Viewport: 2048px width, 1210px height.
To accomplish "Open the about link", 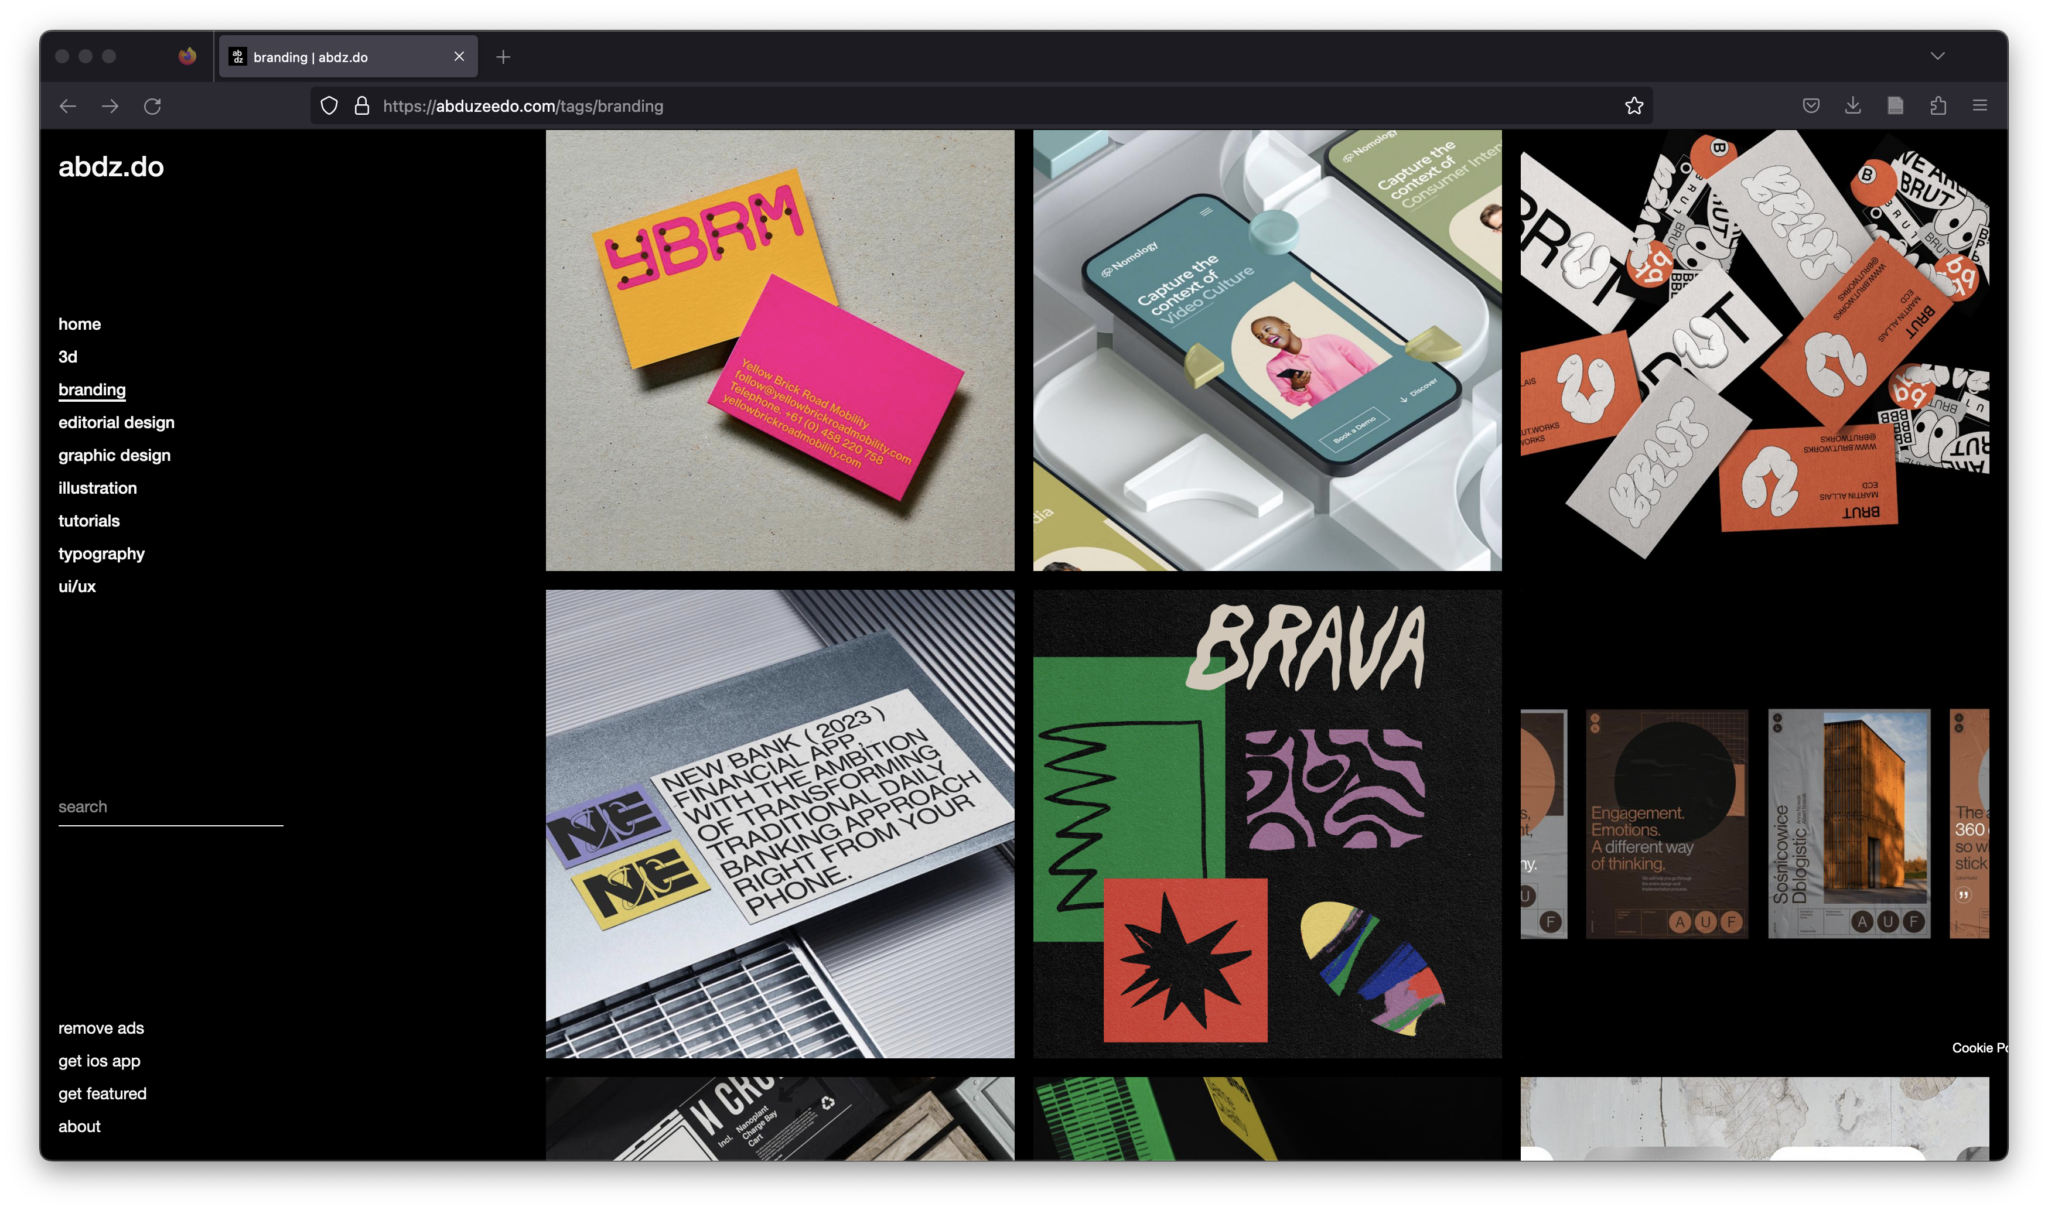I will 79,1127.
